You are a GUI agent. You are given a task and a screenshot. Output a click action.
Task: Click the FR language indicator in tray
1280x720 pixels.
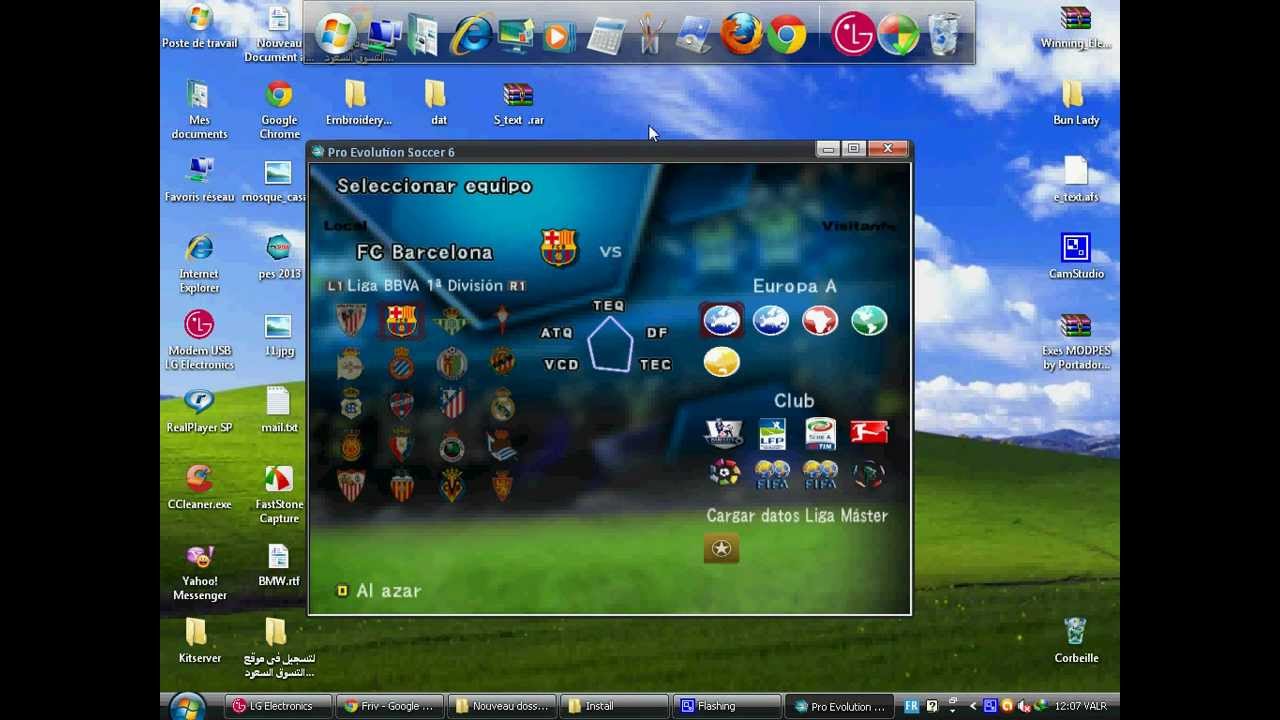click(911, 706)
